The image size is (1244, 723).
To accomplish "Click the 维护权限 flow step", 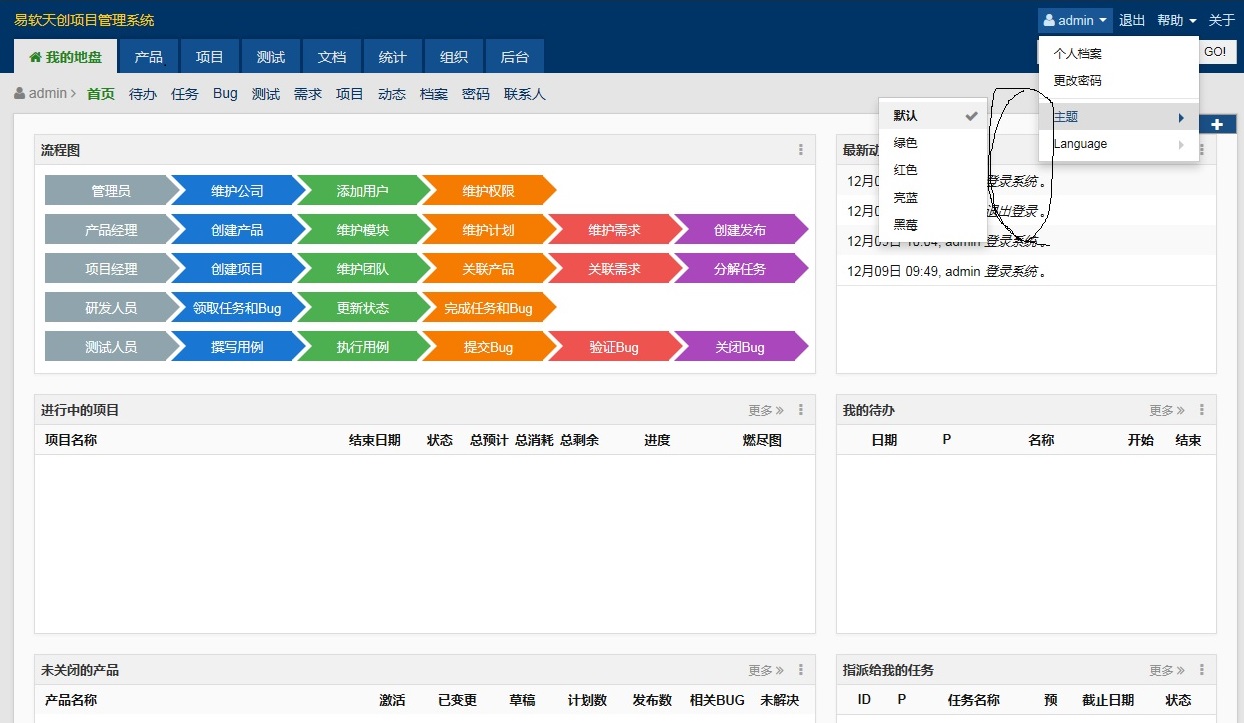I will click(x=488, y=190).
